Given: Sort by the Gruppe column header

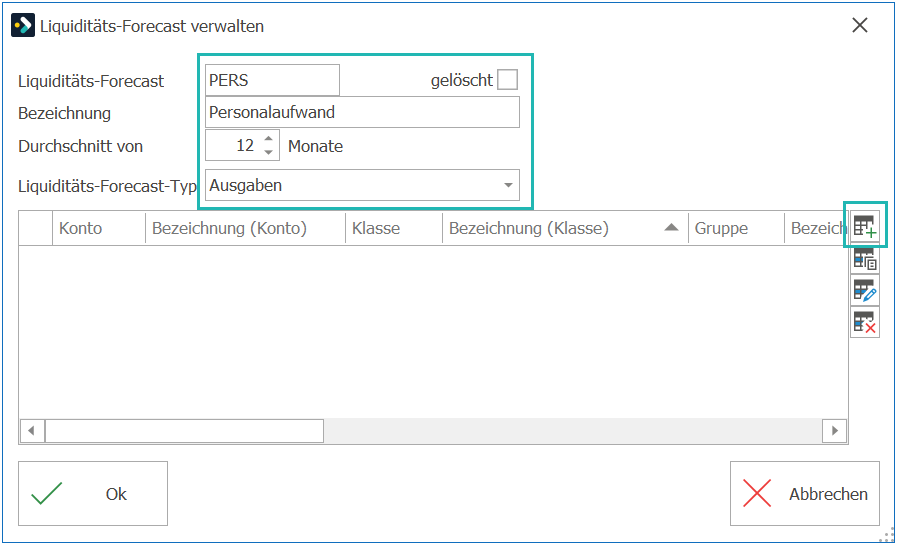Looking at the screenshot, I should pos(736,229).
